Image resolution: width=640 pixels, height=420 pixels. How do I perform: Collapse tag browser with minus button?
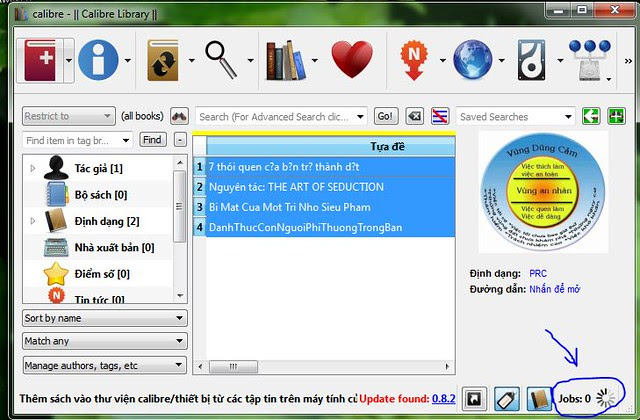click(x=180, y=140)
